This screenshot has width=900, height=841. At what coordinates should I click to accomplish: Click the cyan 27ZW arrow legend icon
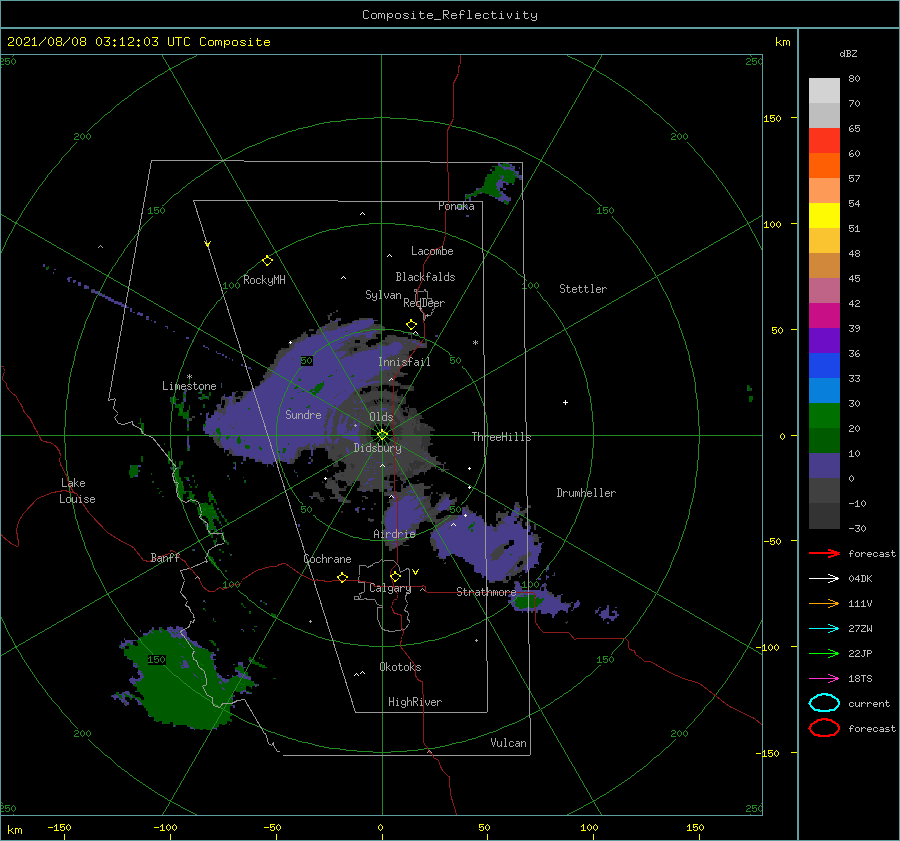pyautogui.click(x=824, y=629)
